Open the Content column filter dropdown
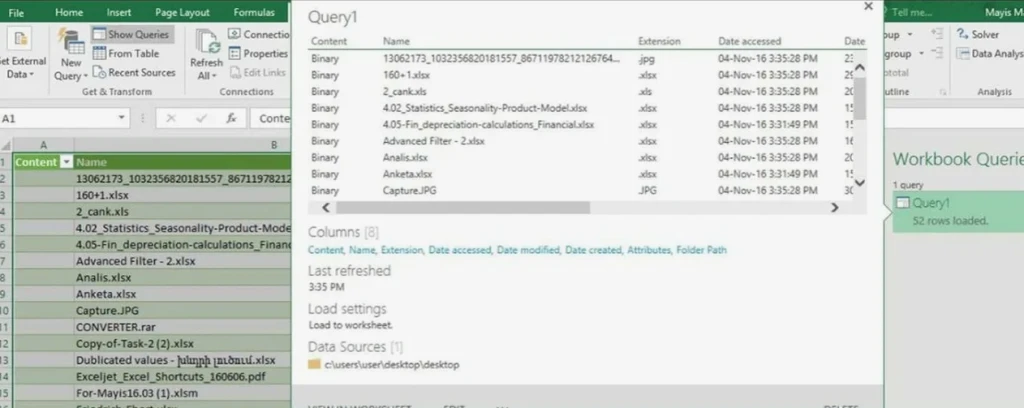 pos(66,162)
